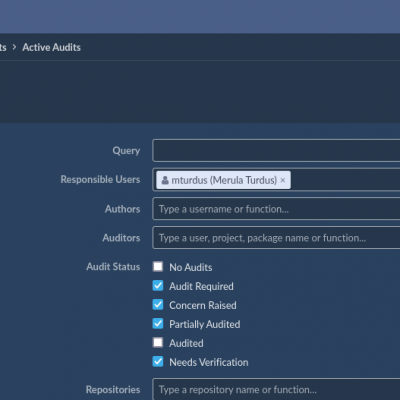This screenshot has width=400, height=400.
Task: Uncheck the Concern Raised checkbox
Action: (x=158, y=305)
